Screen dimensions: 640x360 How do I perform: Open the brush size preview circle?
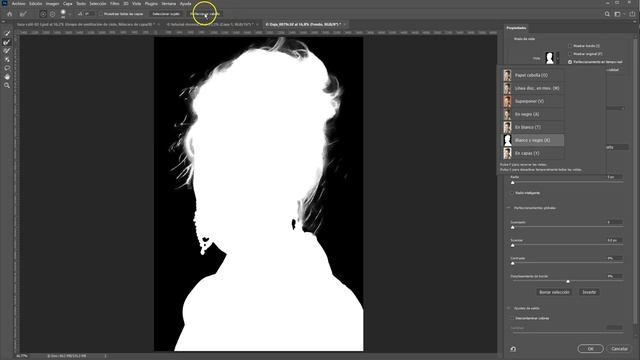[63, 13]
